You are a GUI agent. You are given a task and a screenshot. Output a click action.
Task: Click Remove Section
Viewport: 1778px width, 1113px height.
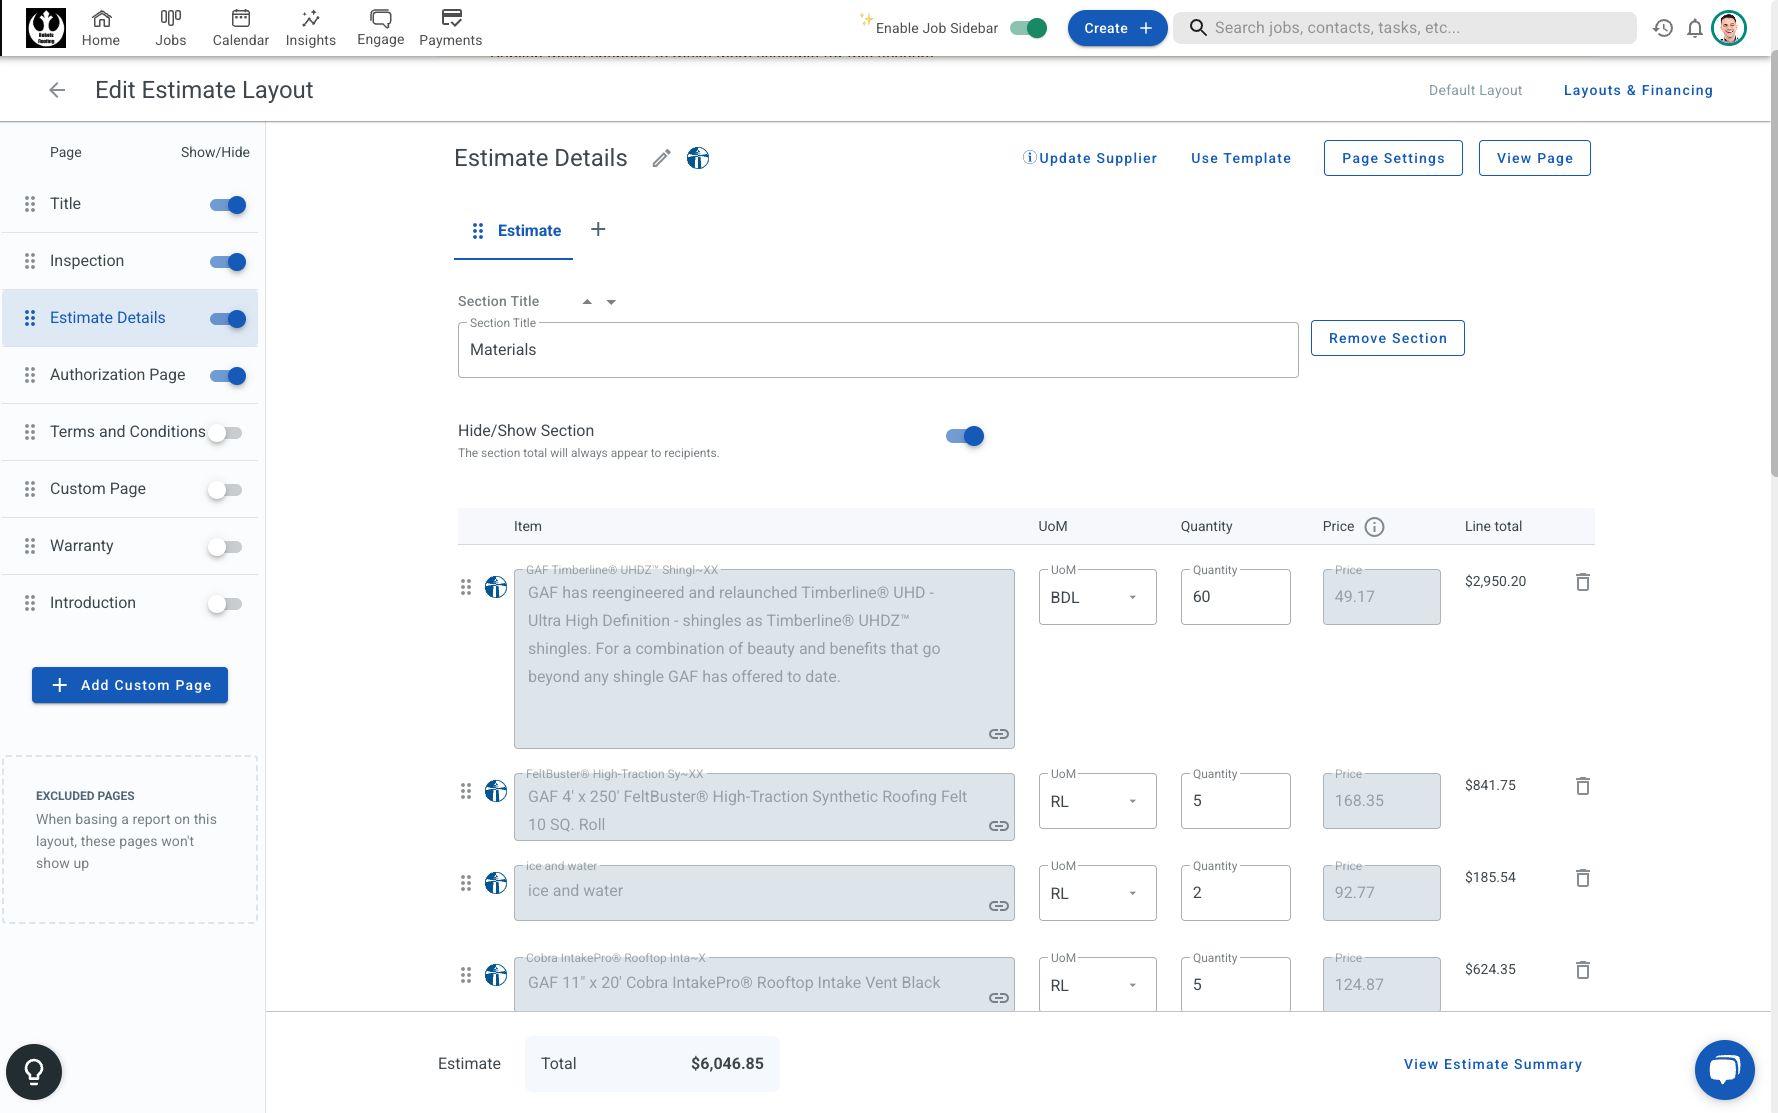pyautogui.click(x=1388, y=338)
